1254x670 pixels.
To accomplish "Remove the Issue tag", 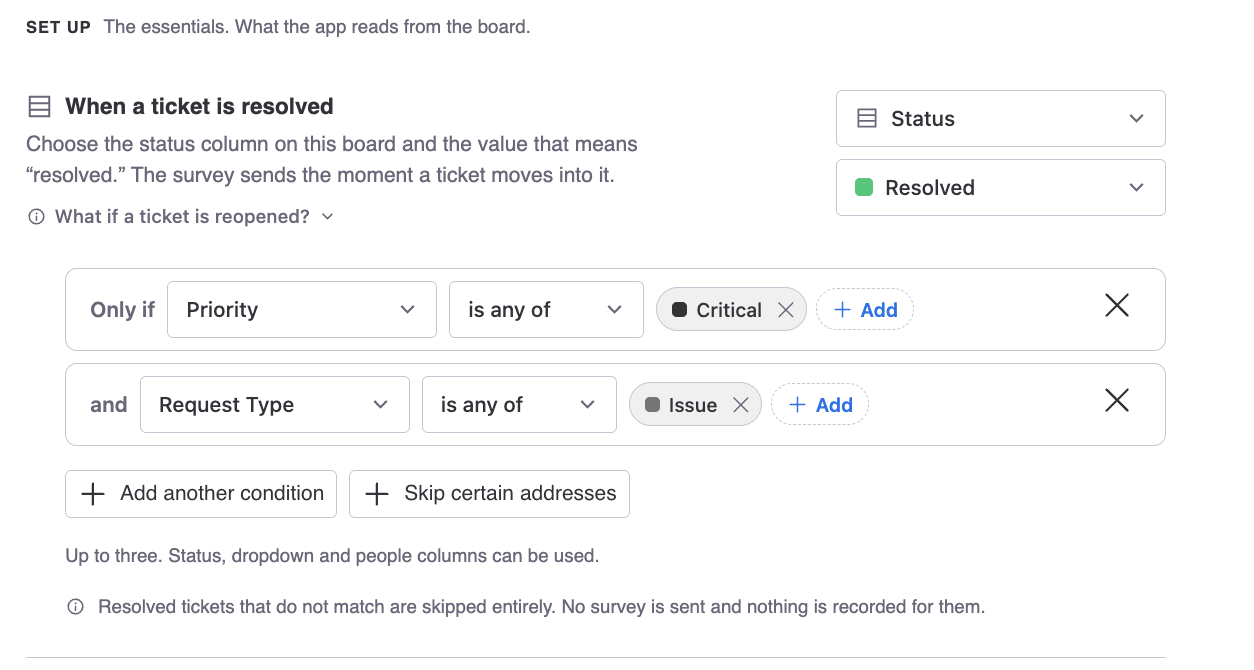I will (741, 405).
